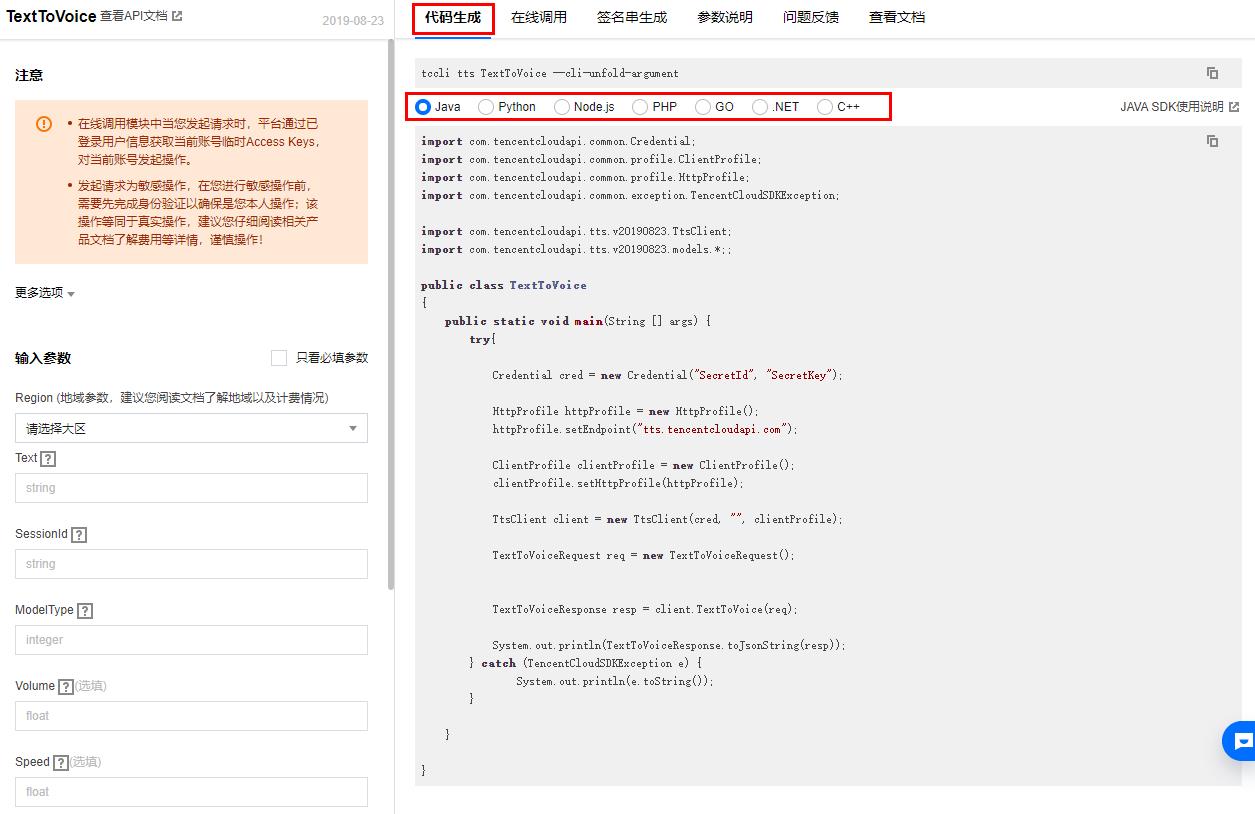Switch to 查看文档 tab

(x=897, y=17)
